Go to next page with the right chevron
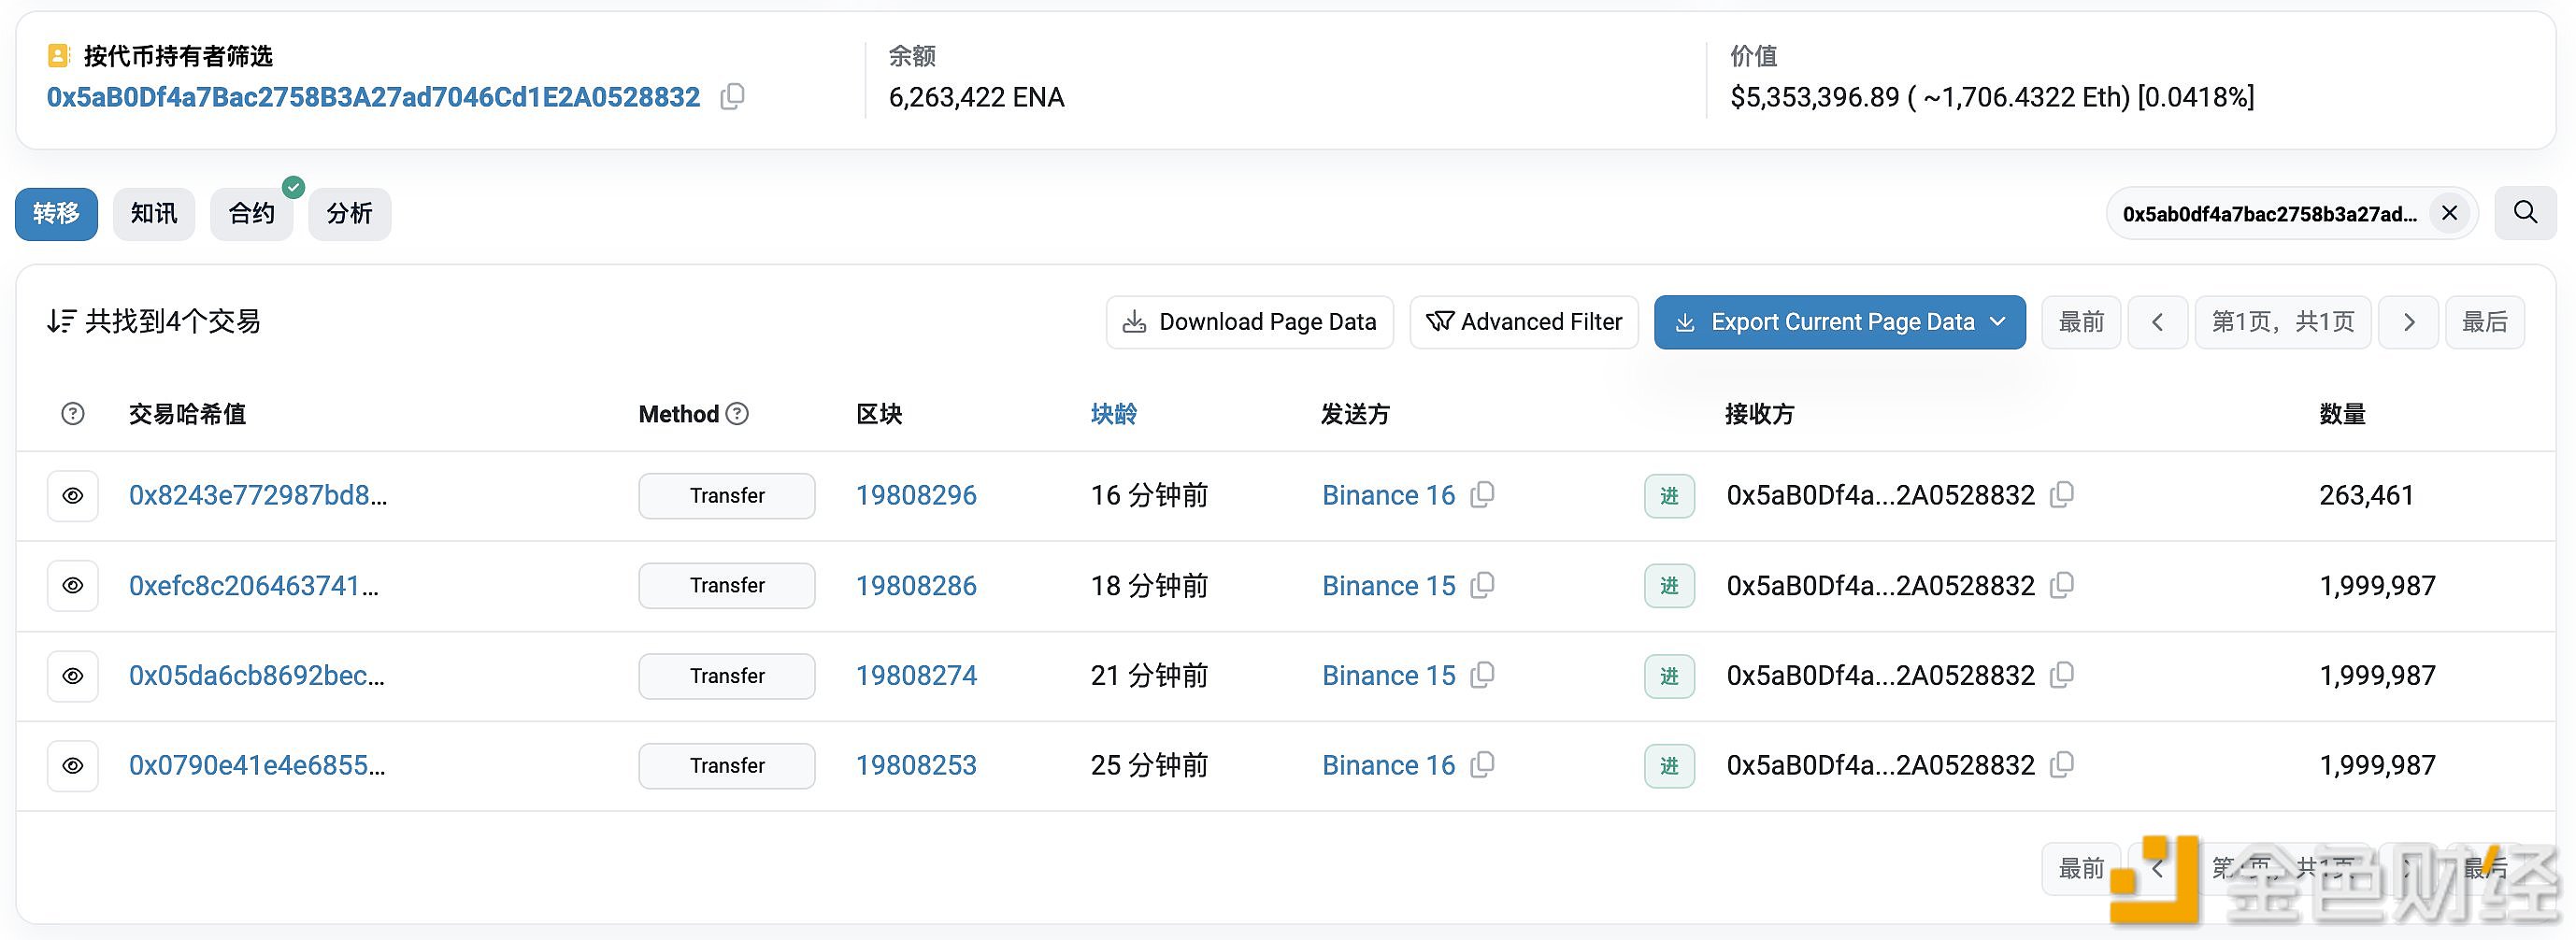Viewport: 2576px width, 940px height. pyautogui.click(x=2408, y=321)
